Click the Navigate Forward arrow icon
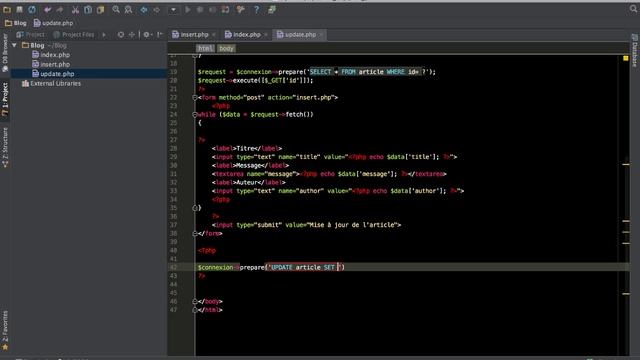The image size is (640, 360). click(157, 9)
